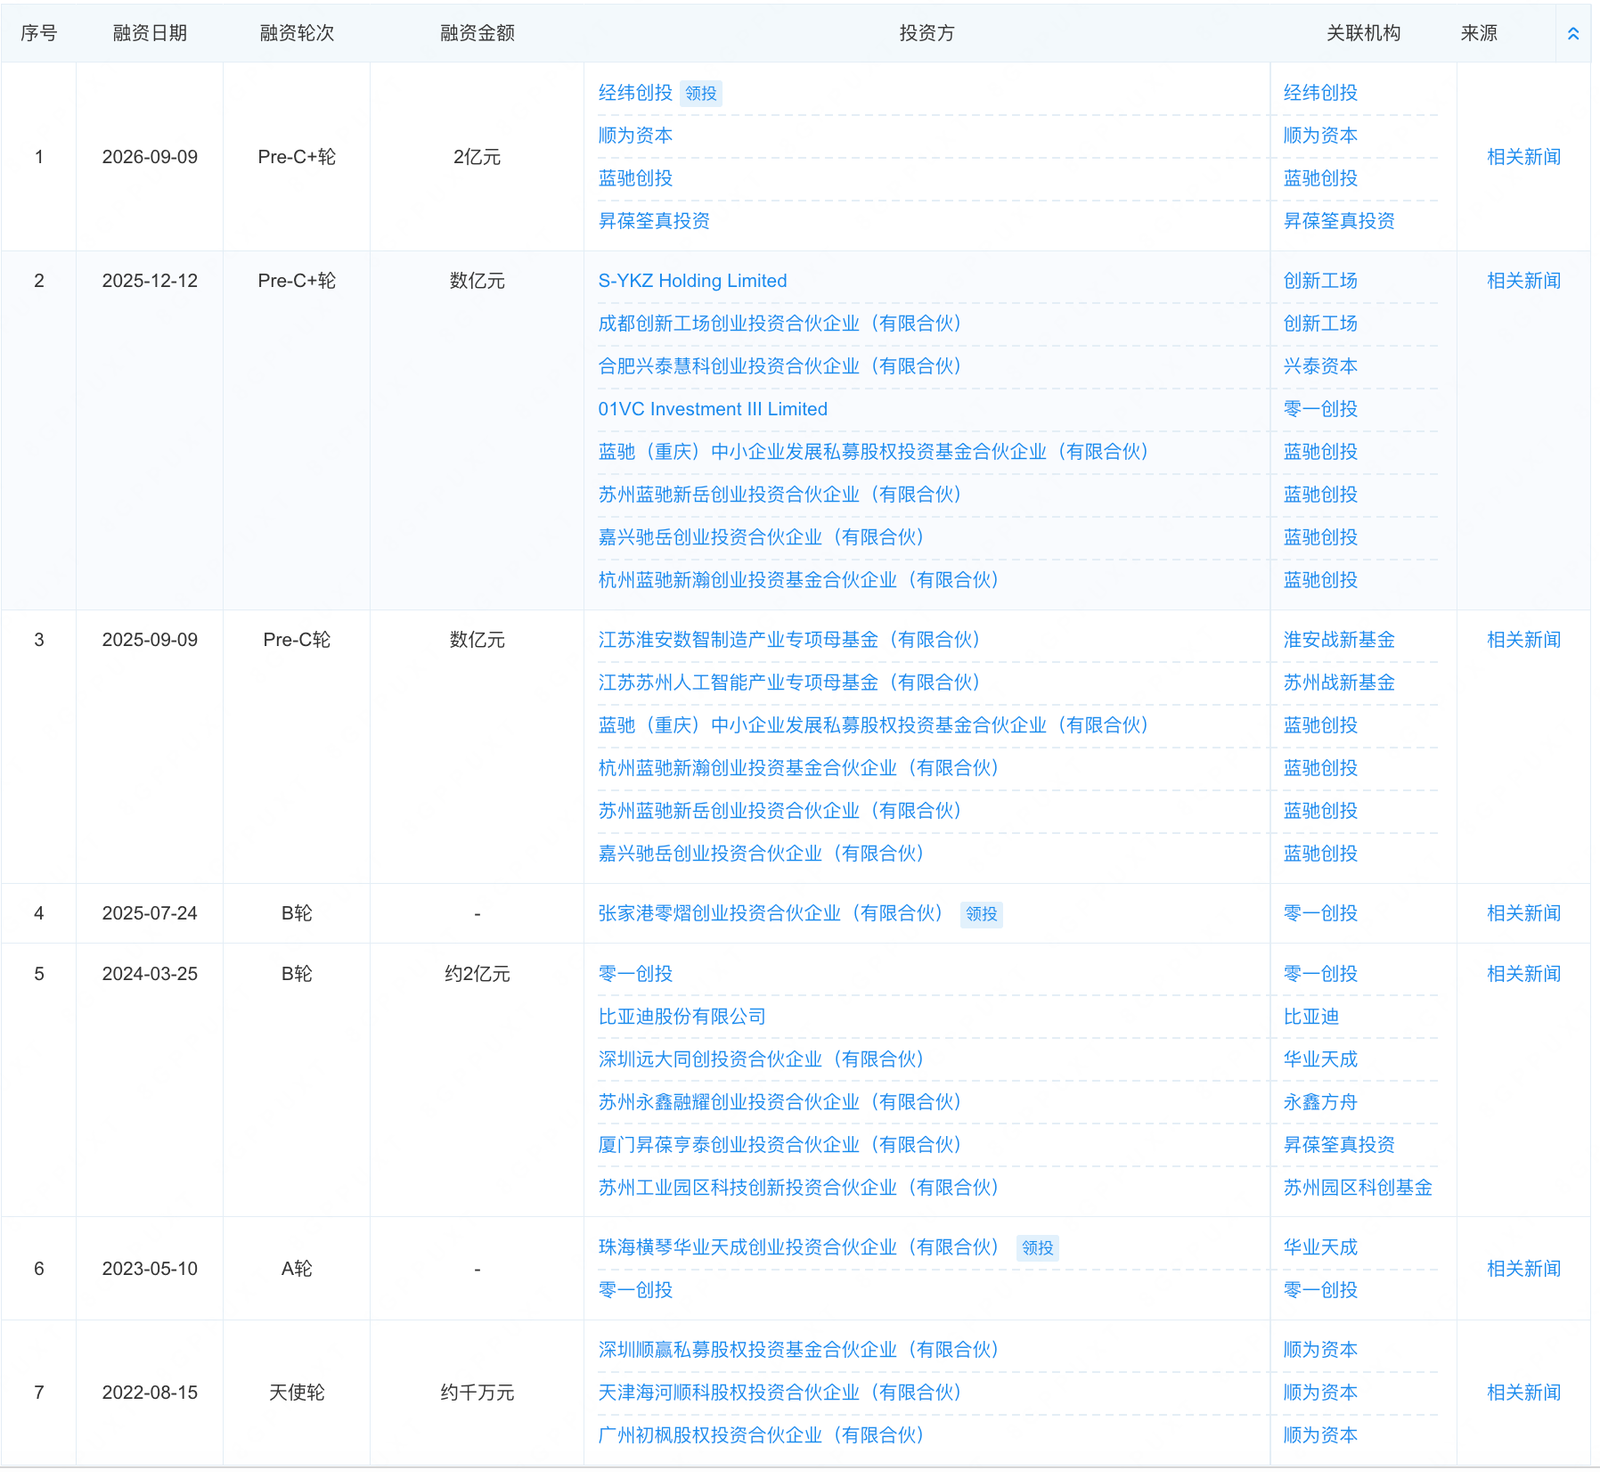Click the 序号 column header
The width and height of the screenshot is (1600, 1472).
coord(39,33)
